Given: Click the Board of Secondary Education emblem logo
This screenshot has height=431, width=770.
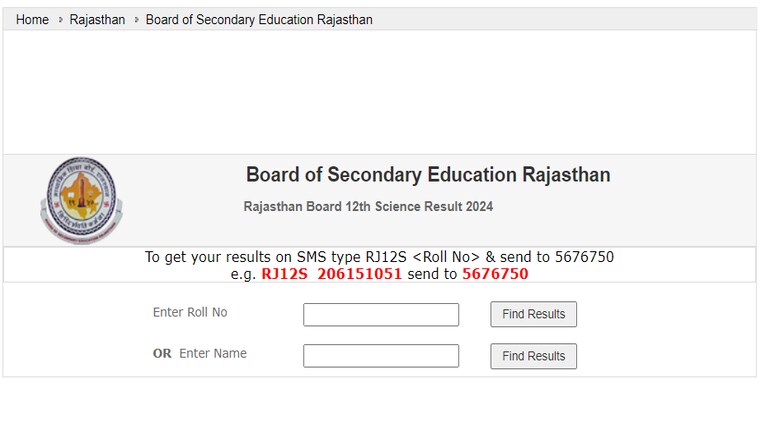Looking at the screenshot, I should click(82, 200).
